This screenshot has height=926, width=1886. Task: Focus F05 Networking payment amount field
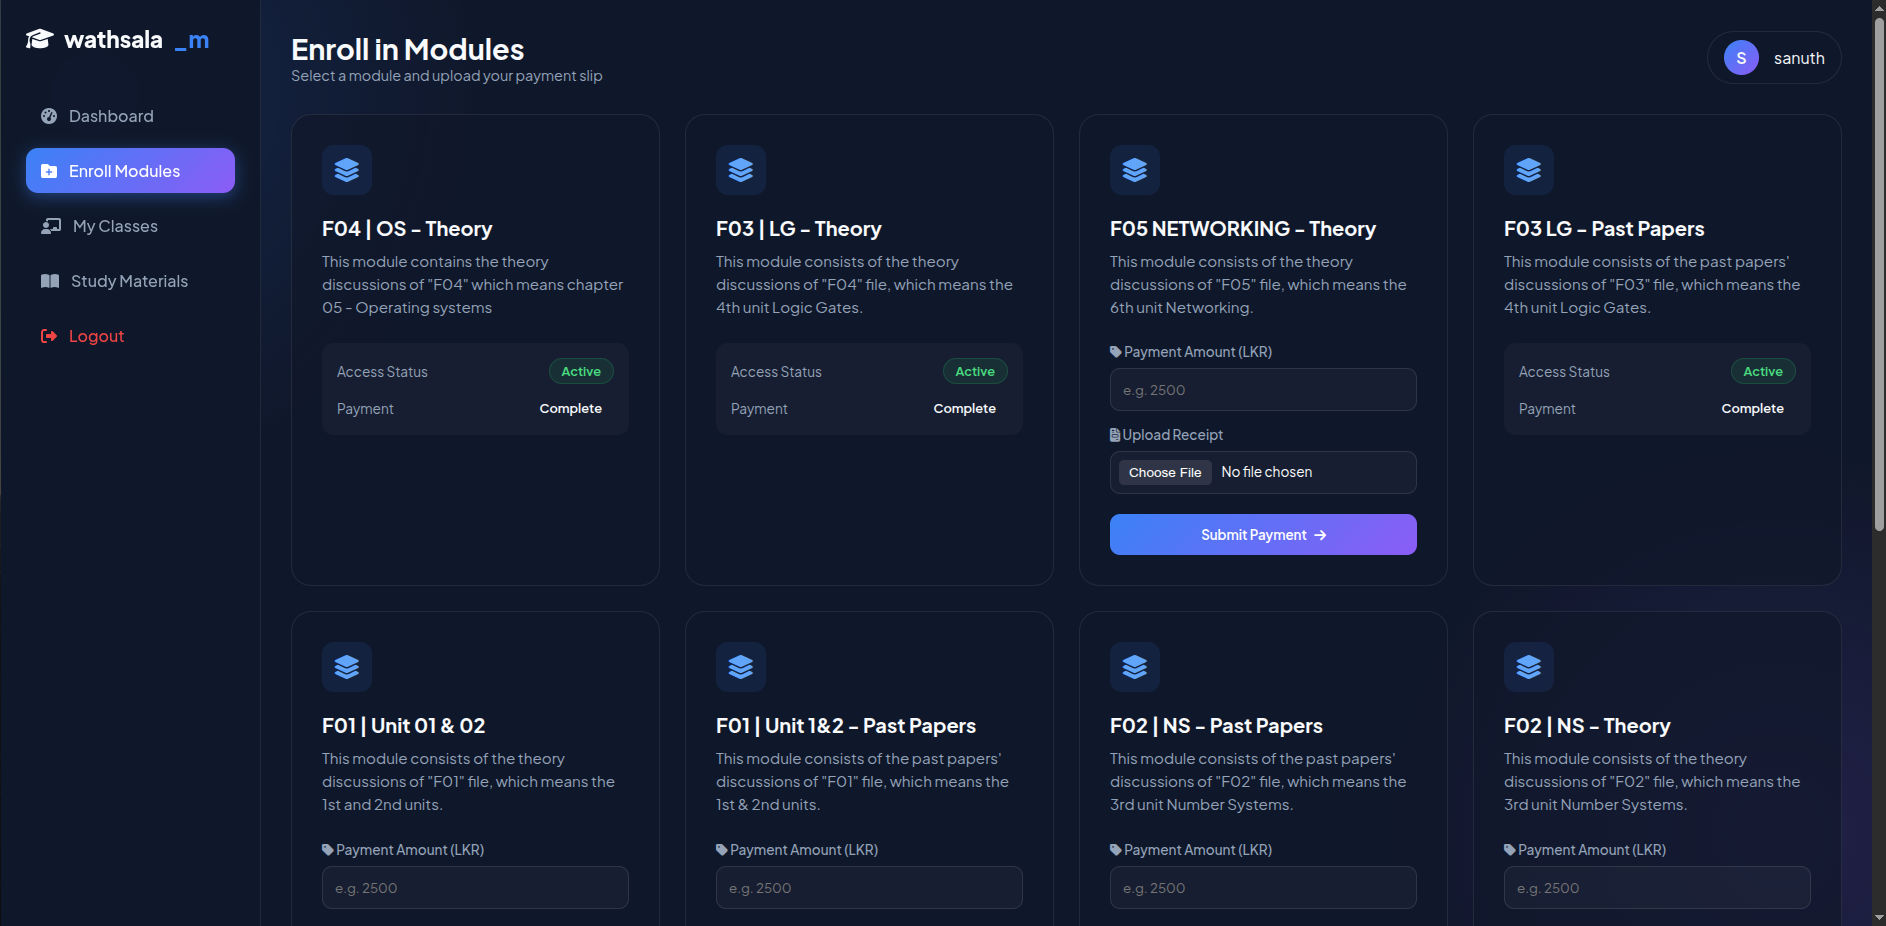tap(1263, 390)
